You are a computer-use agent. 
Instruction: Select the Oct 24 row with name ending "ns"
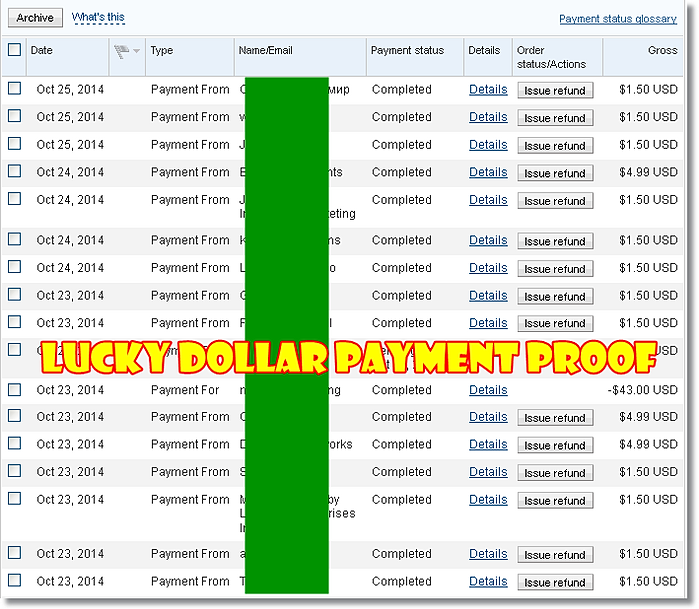pos(14,239)
